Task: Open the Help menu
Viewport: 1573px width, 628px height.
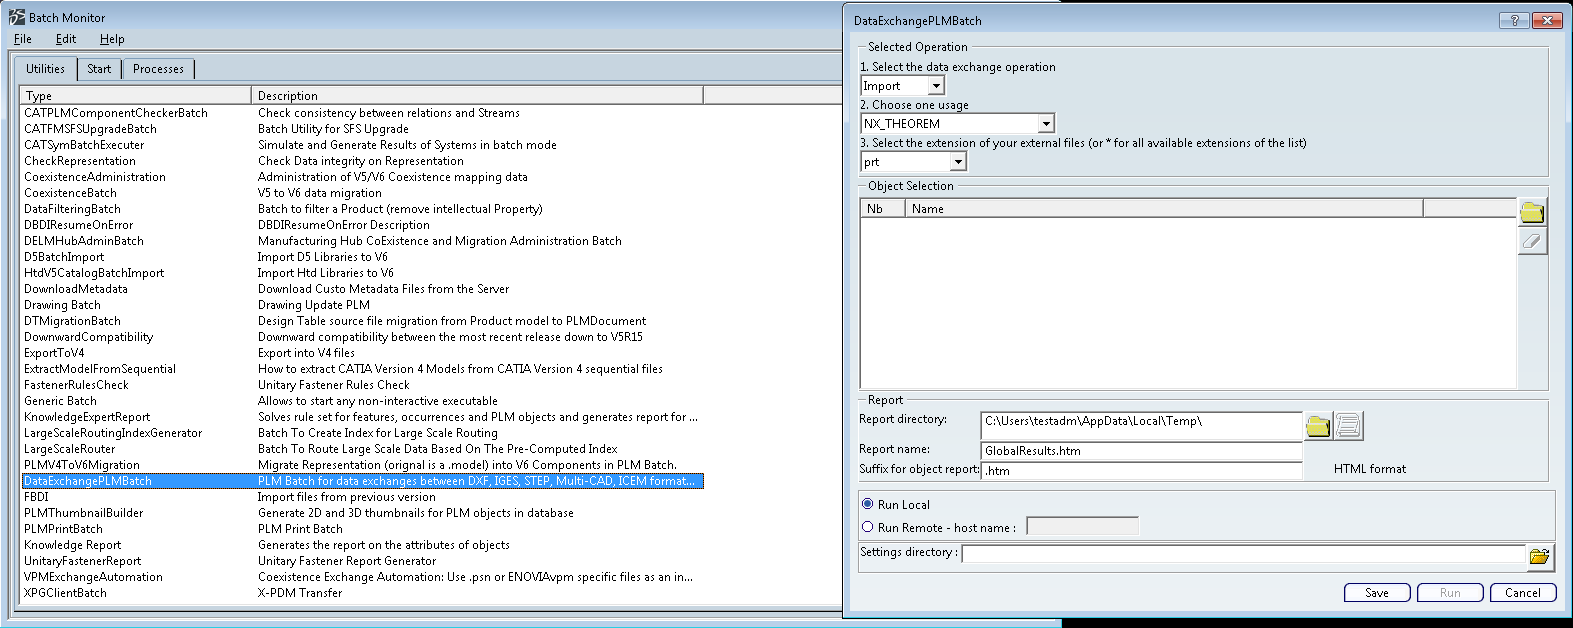Action: pyautogui.click(x=112, y=39)
